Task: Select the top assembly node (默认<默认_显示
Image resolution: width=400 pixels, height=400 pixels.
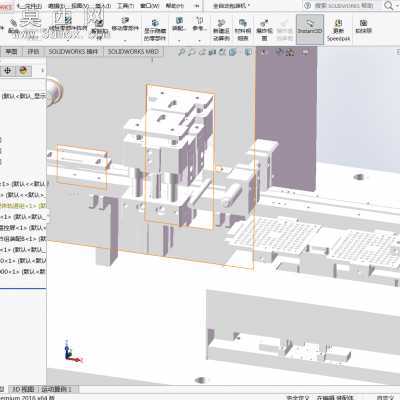Action: click(24, 96)
